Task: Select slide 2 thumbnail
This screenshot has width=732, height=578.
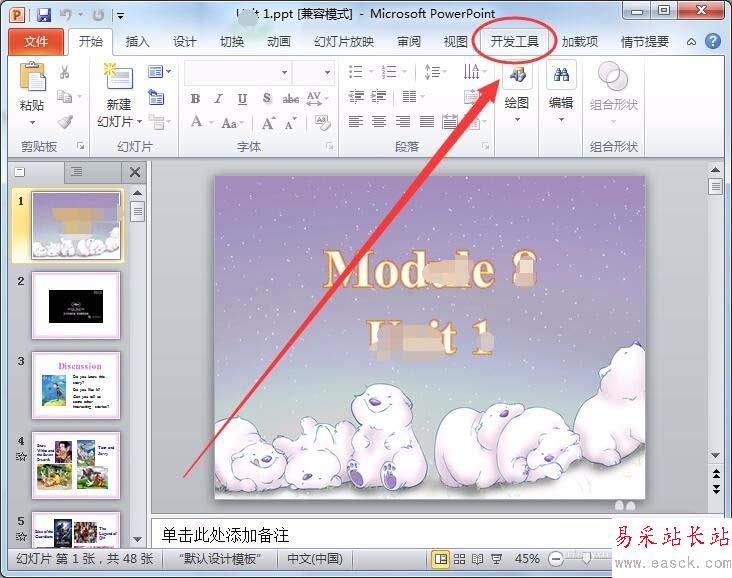Action: tap(76, 306)
